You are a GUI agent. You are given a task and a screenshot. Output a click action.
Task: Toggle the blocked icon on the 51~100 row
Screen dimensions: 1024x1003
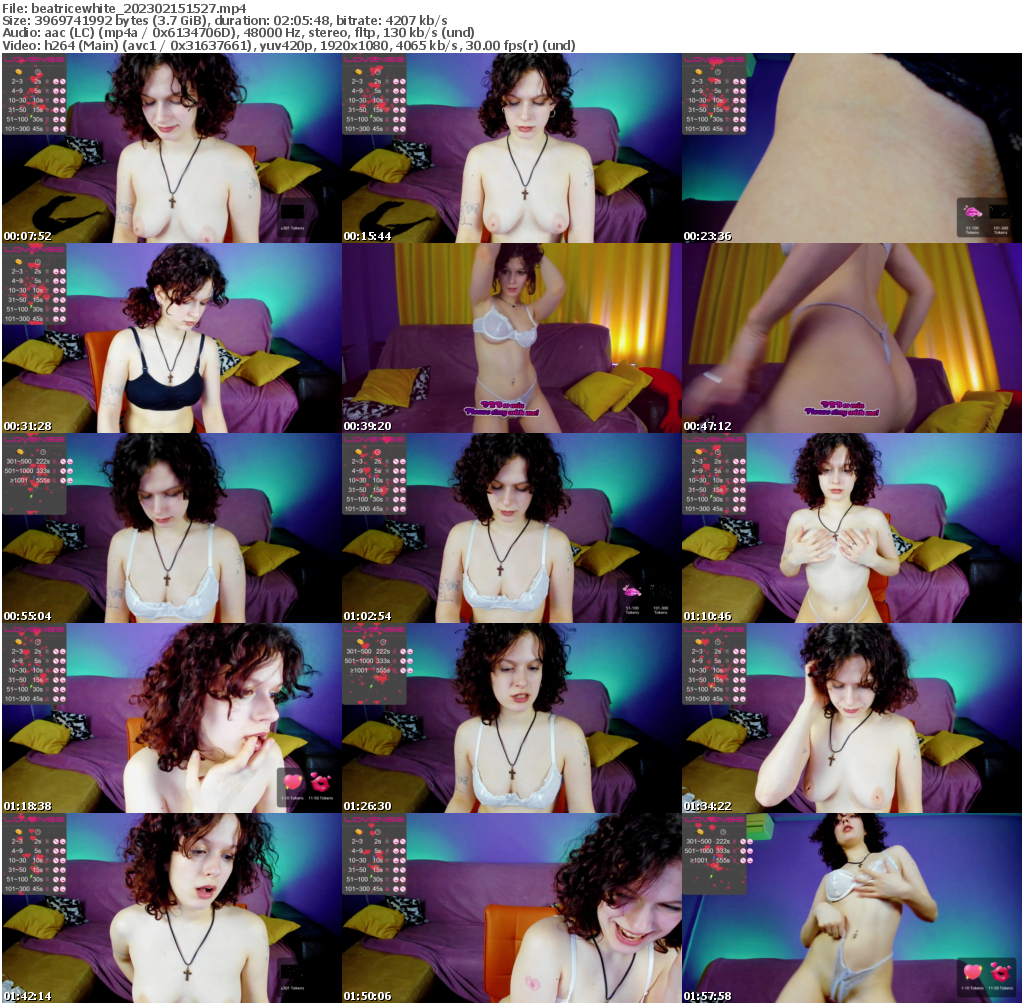click(x=62, y=118)
